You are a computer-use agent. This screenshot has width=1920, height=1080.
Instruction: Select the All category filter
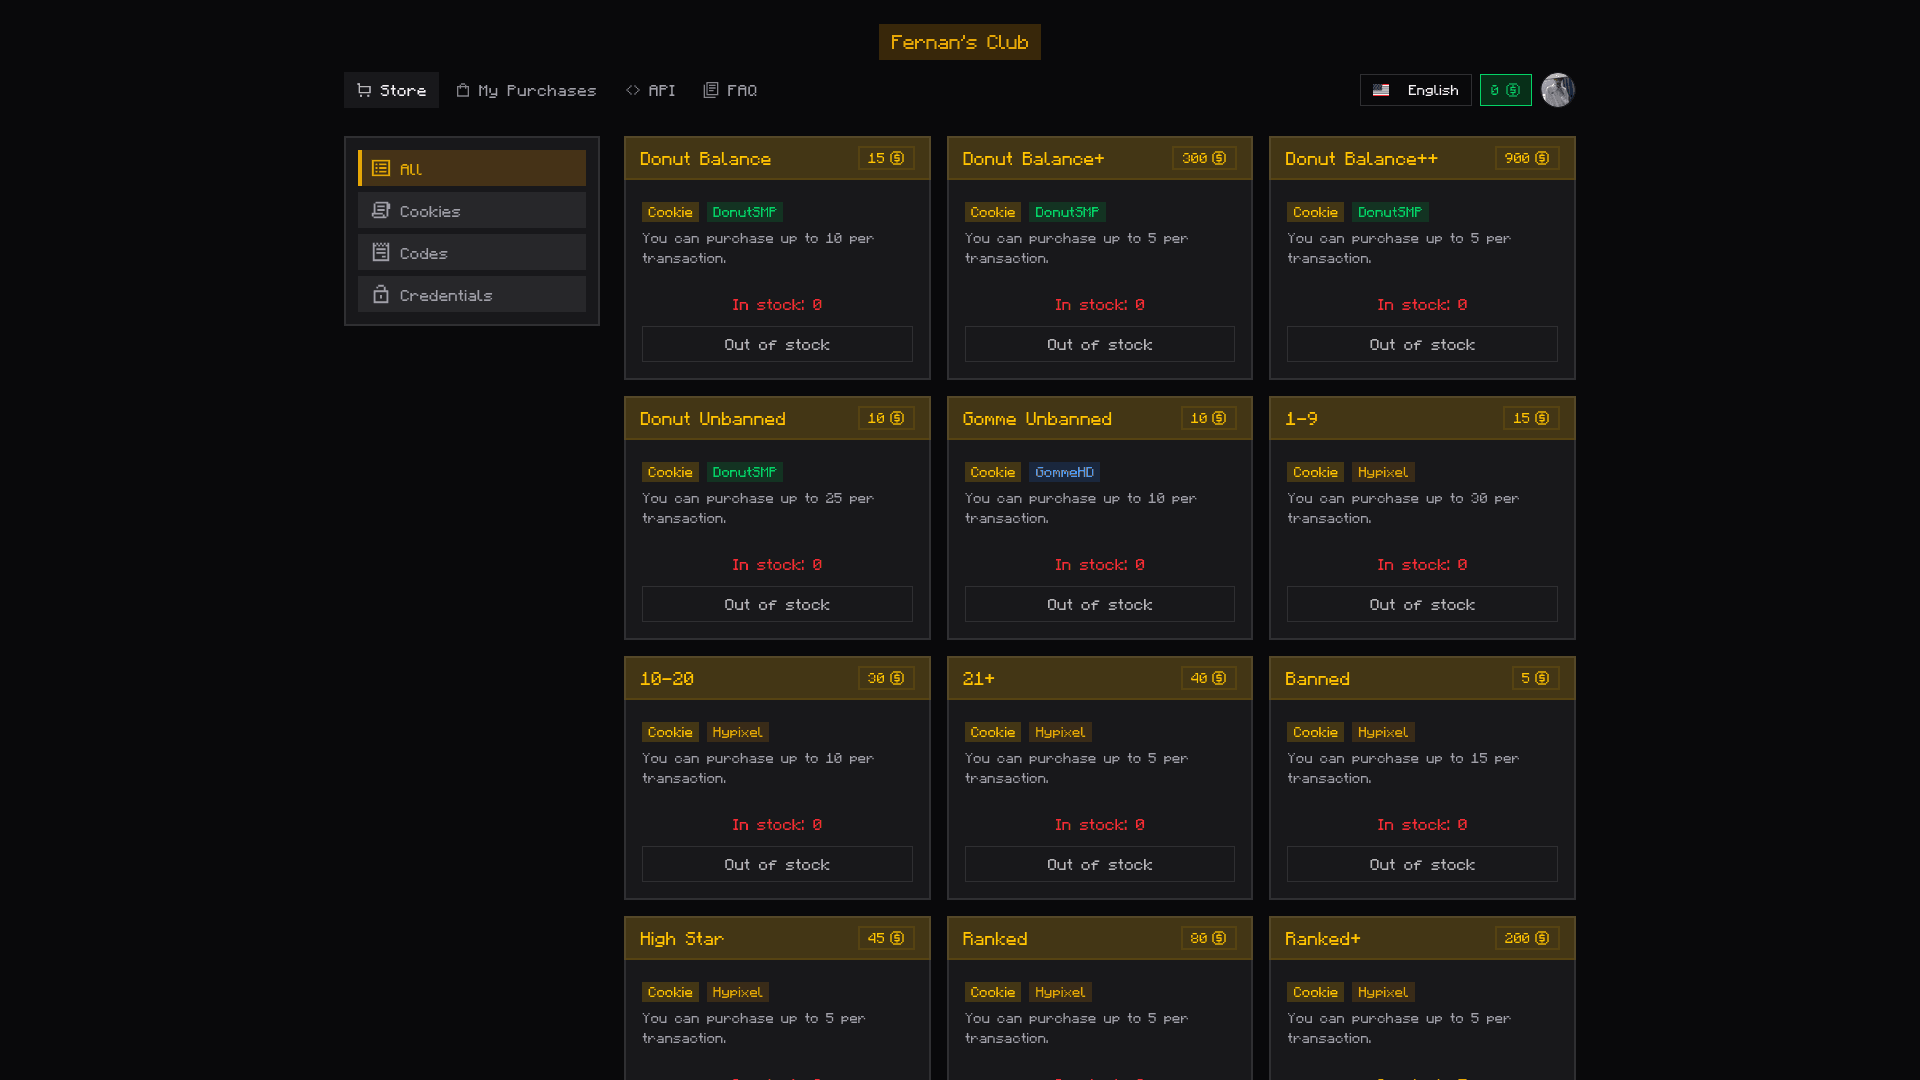pyautogui.click(x=472, y=168)
